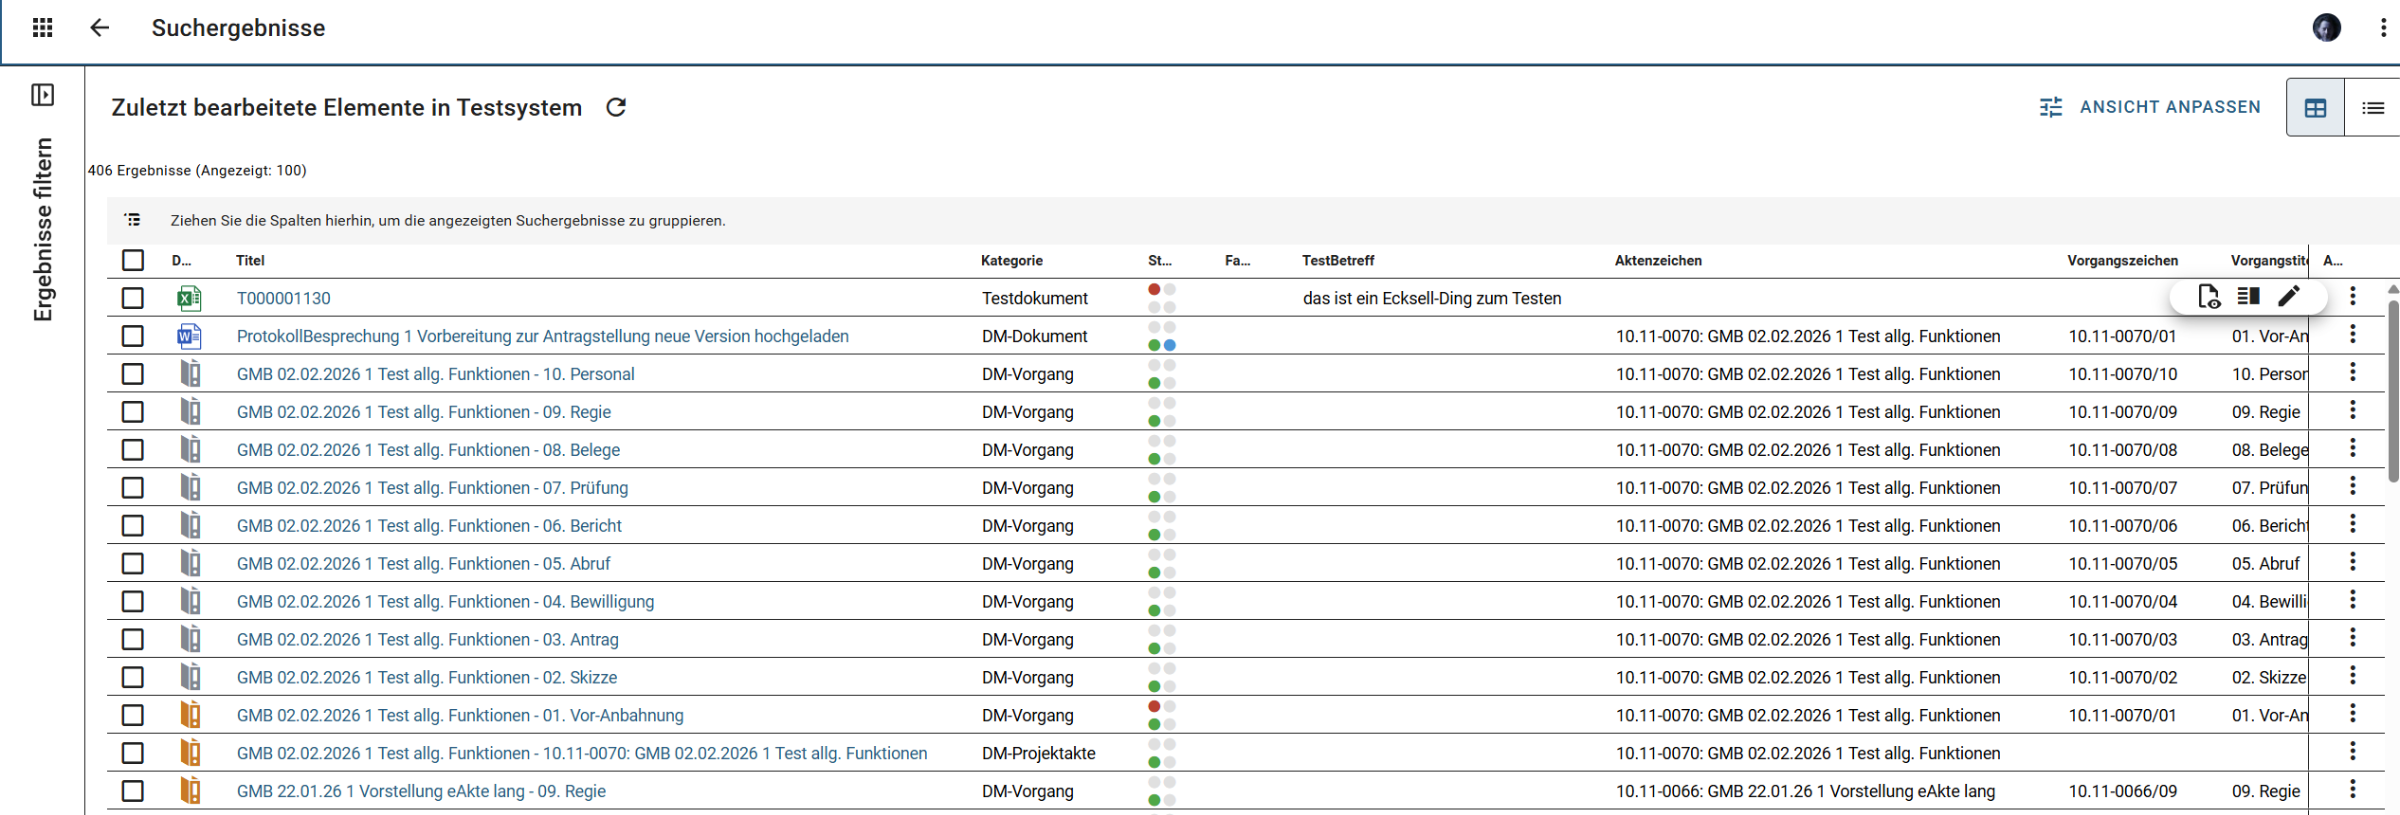This screenshot has height=815, width=2400.
Task: Refresh the recently edited elements list
Action: coord(616,108)
